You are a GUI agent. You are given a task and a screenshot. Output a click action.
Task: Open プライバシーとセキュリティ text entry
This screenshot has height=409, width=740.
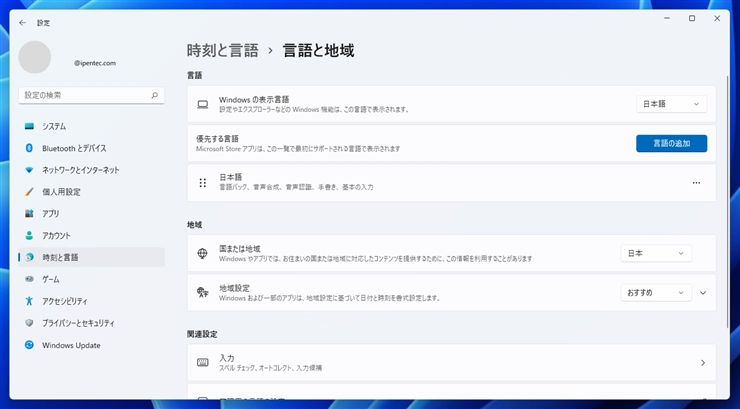click(78, 323)
